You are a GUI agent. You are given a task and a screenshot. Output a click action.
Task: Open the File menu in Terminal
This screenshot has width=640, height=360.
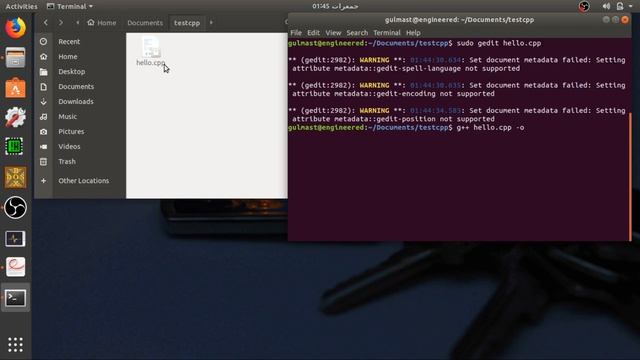click(x=296, y=33)
